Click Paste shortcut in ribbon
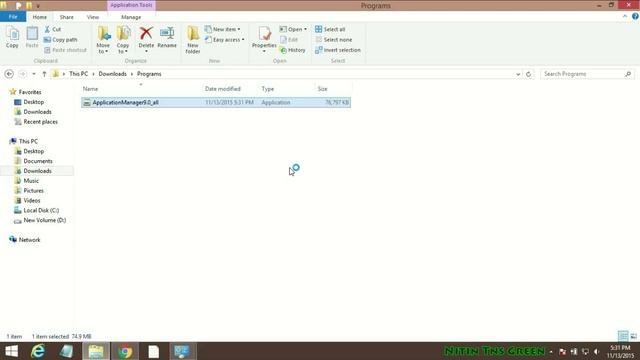 click(x=65, y=50)
